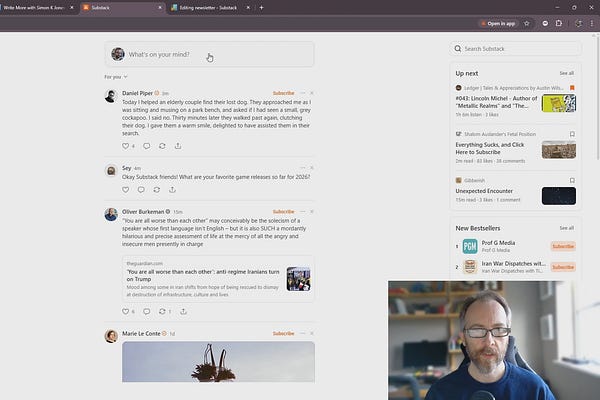Open the 'Unexpected Encounter' post title
Screen dimensions: 600x400
pyautogui.click(x=484, y=191)
